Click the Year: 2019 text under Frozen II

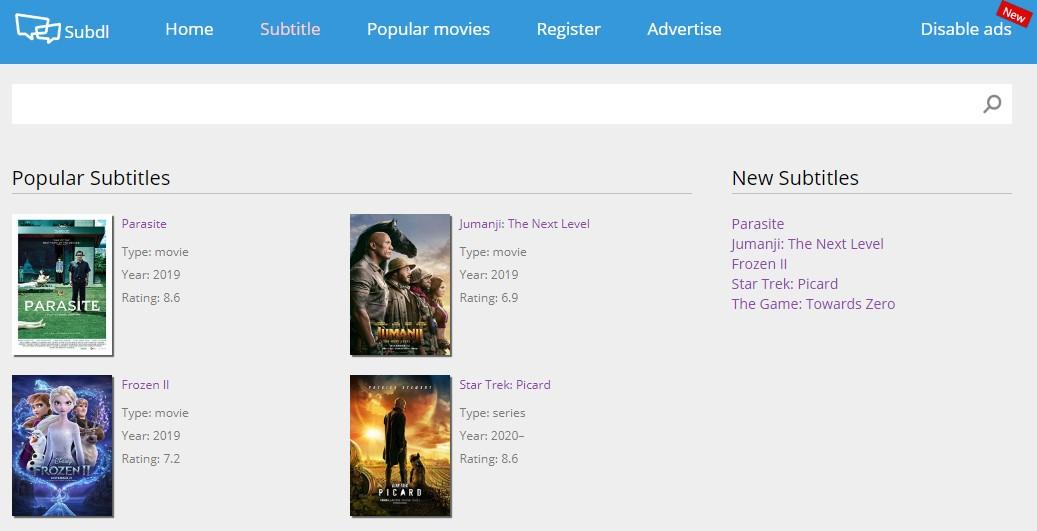point(151,436)
